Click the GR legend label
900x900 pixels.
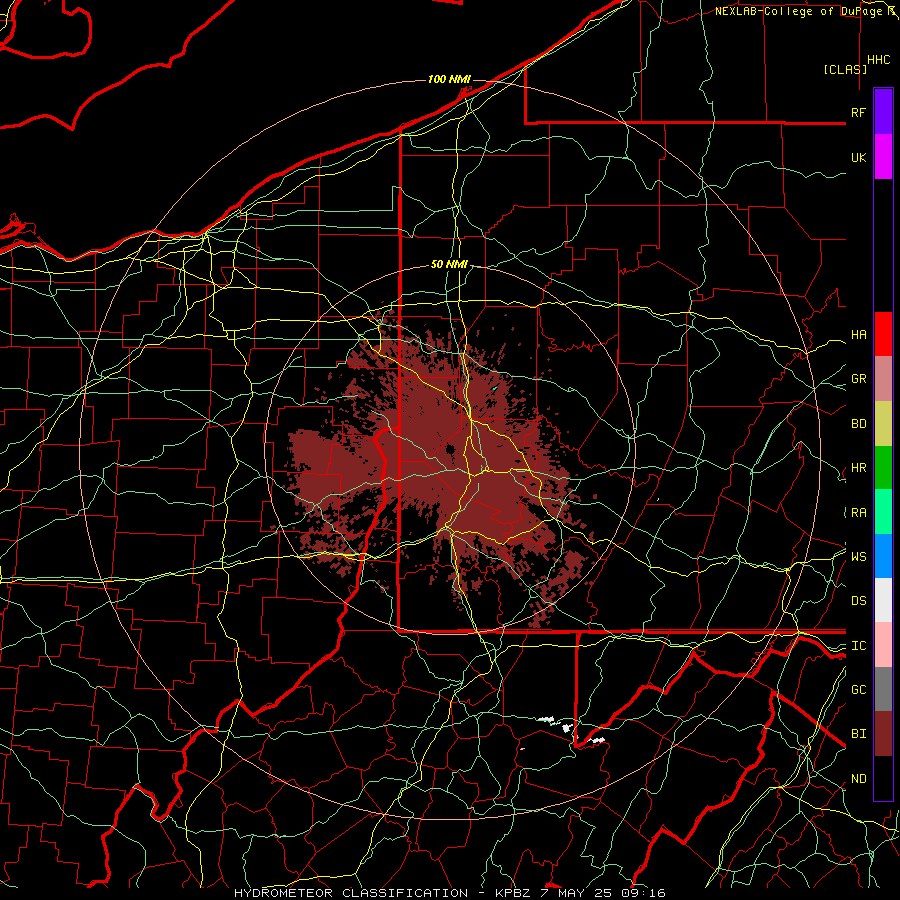[x=859, y=379]
